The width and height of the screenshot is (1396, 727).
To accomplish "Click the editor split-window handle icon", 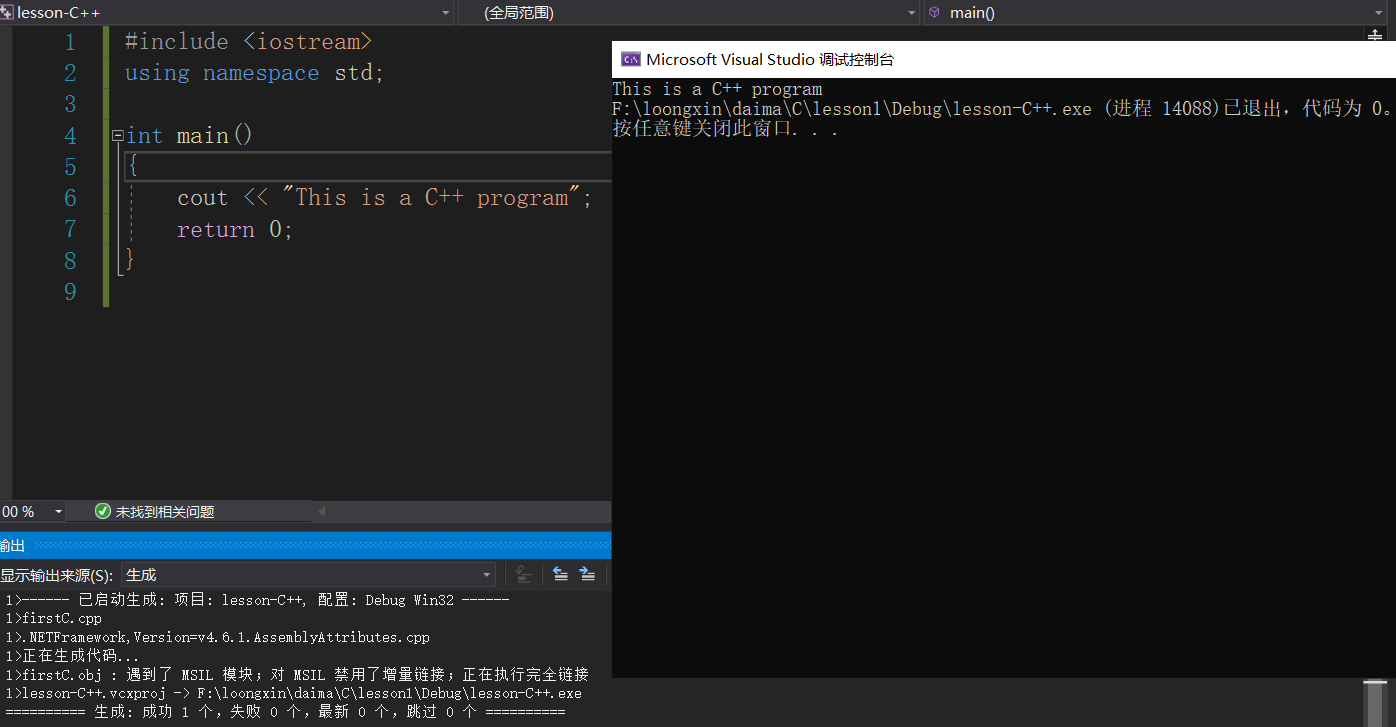I will coord(1374,34).
